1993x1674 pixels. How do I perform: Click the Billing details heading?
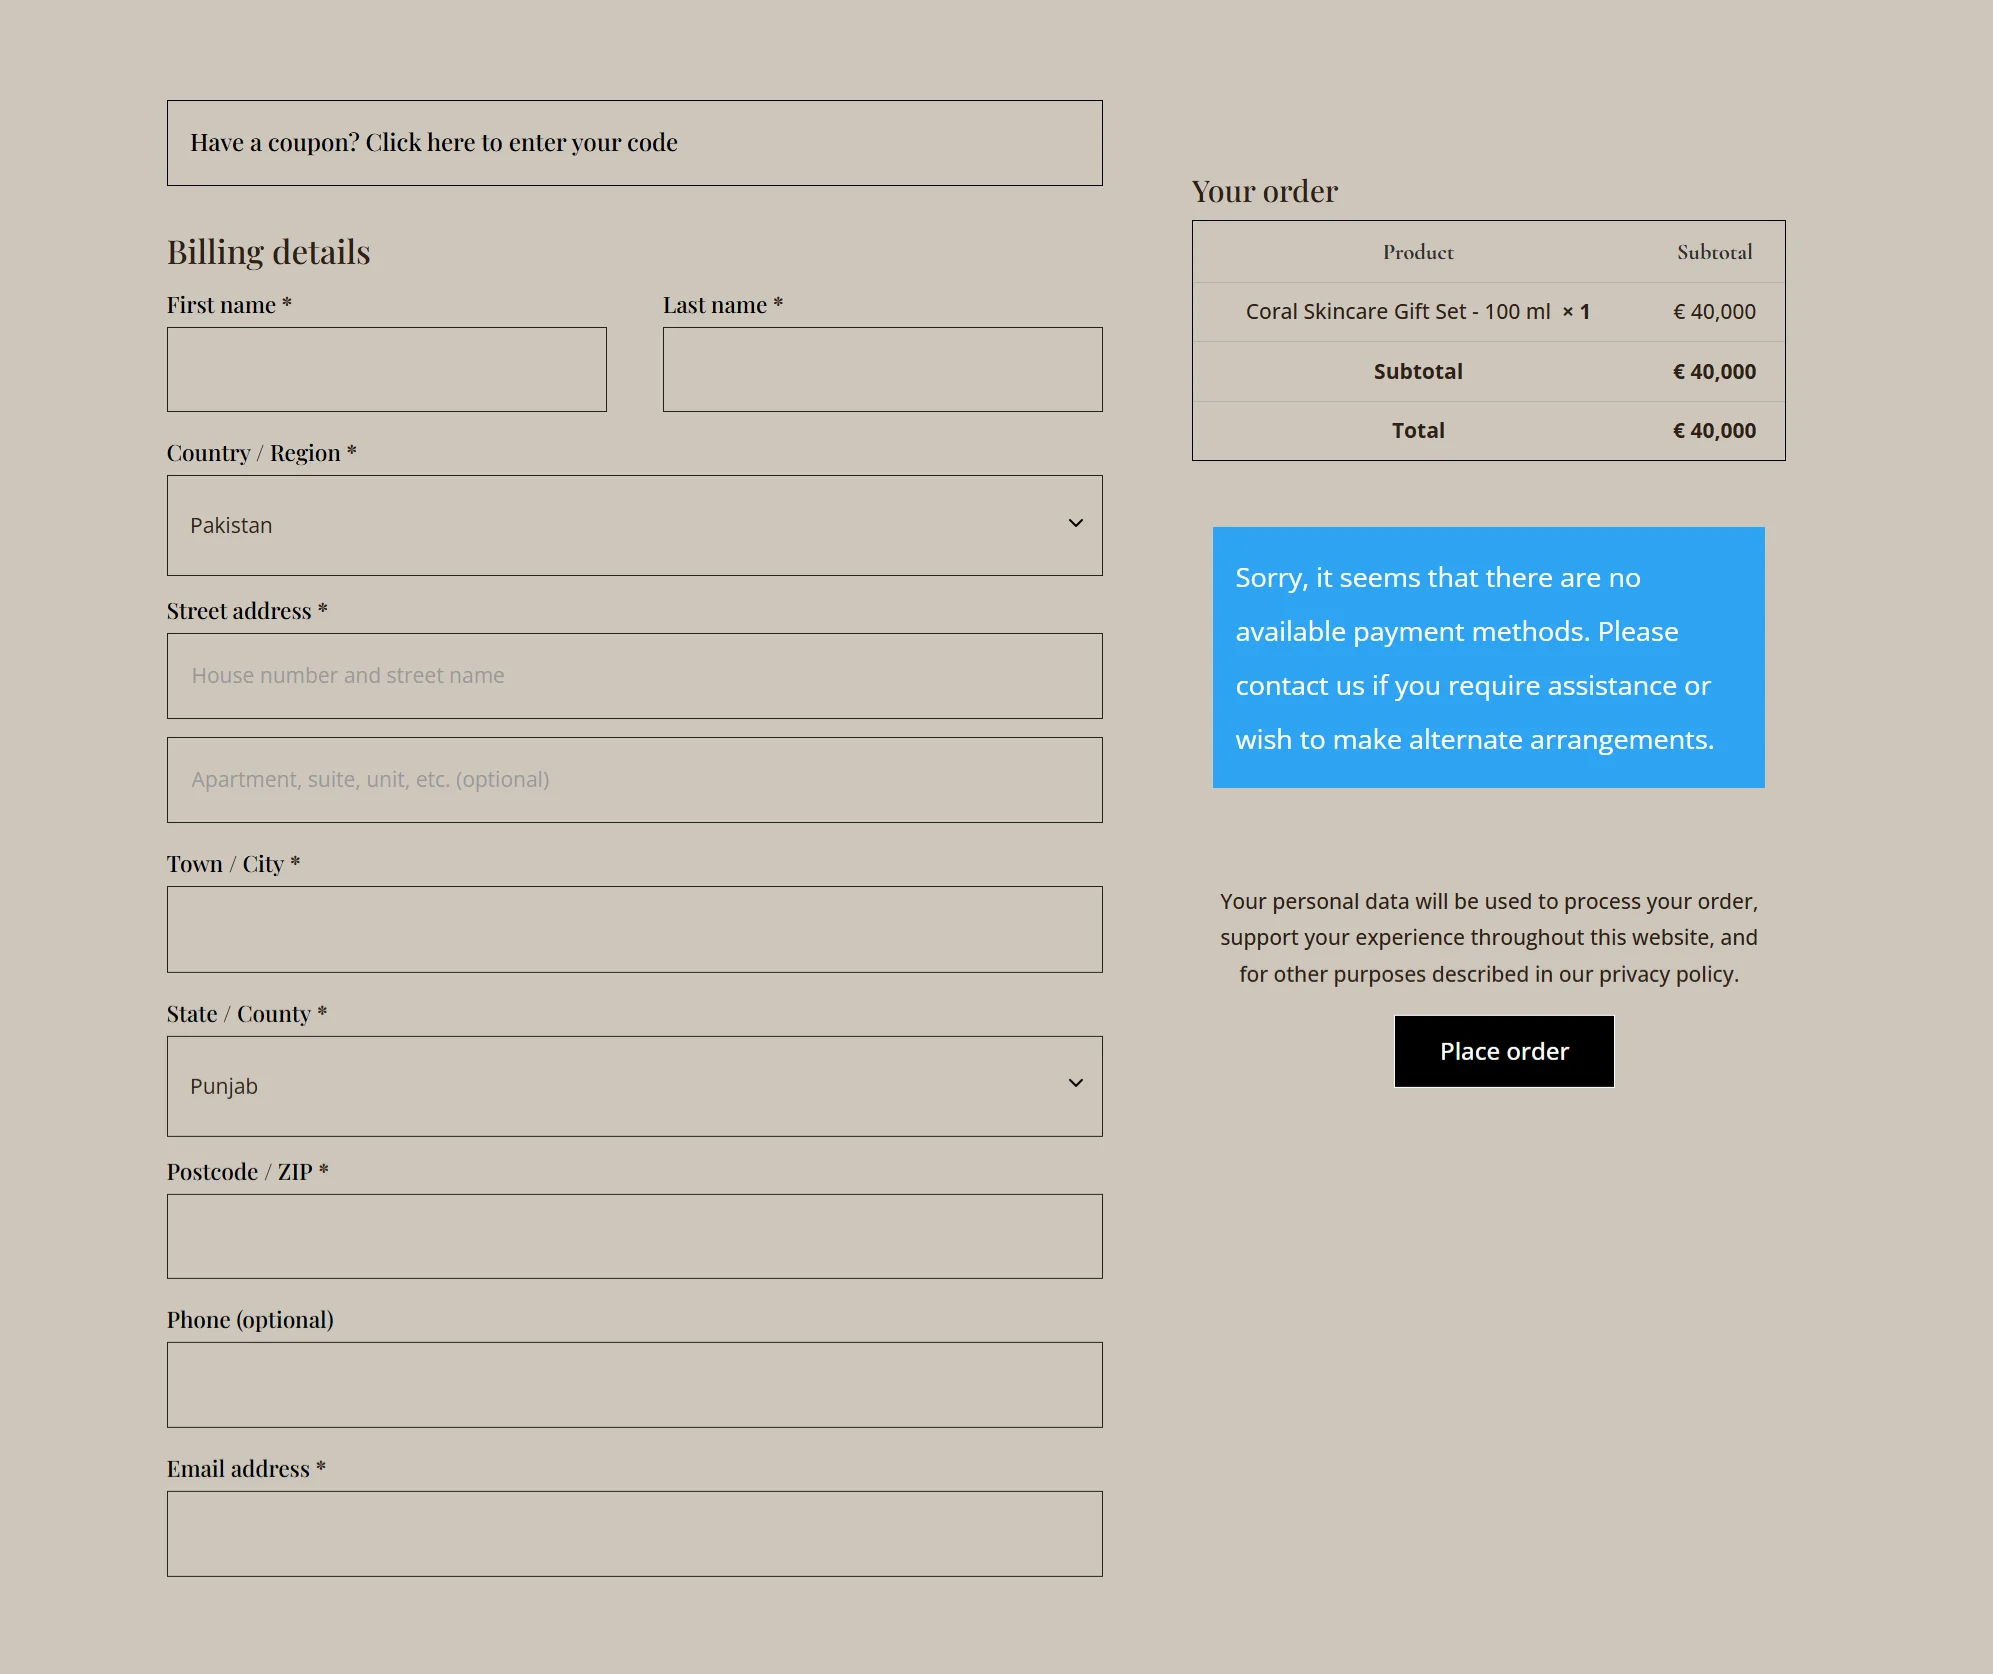pos(268,253)
